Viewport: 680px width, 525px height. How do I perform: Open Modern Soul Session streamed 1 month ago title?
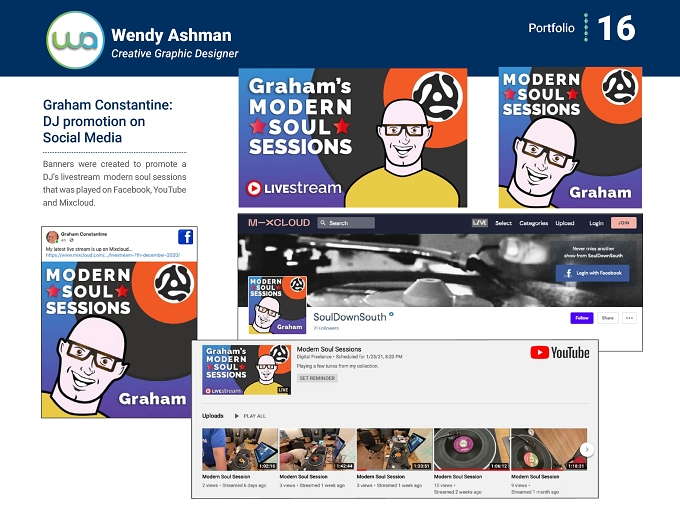tap(535, 476)
